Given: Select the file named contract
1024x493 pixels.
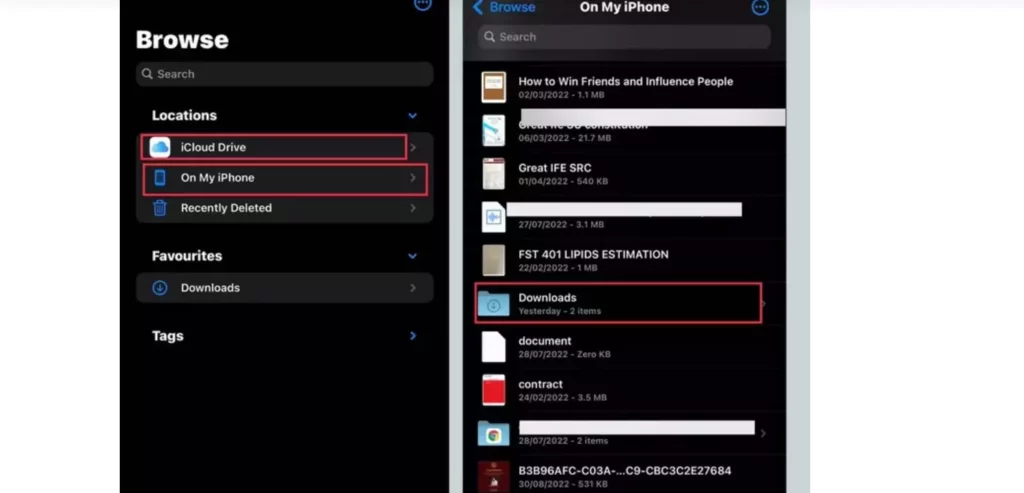Looking at the screenshot, I should [x=541, y=384].
